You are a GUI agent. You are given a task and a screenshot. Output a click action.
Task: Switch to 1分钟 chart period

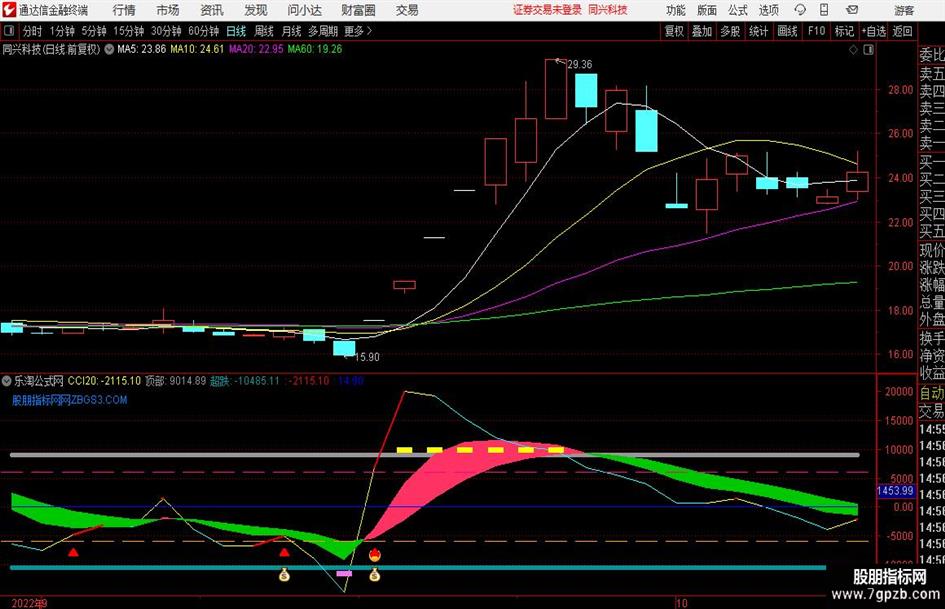(x=61, y=31)
